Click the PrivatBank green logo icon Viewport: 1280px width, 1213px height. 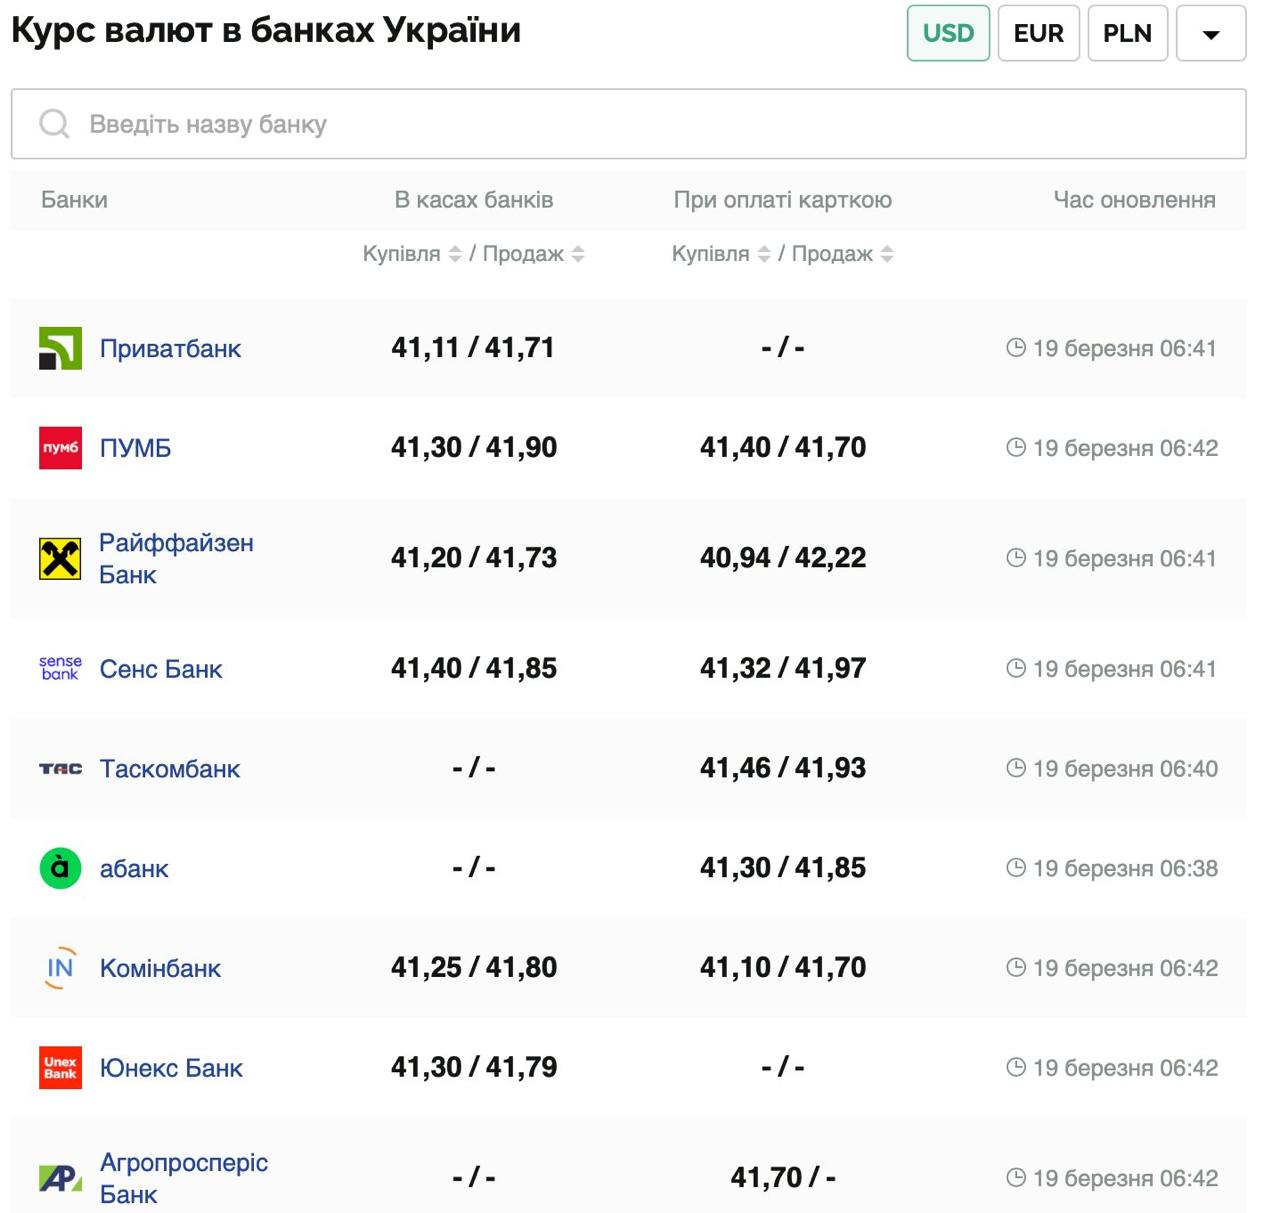coord(60,348)
